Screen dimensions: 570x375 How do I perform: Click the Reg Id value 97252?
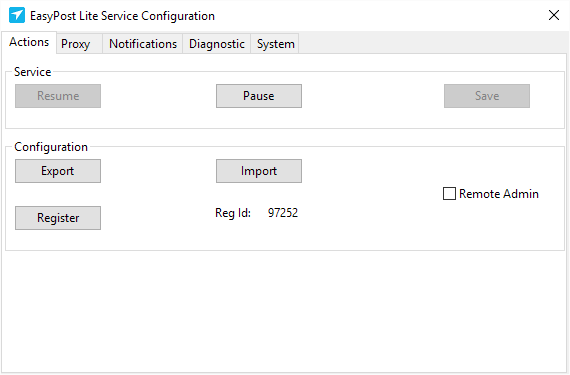(283, 213)
